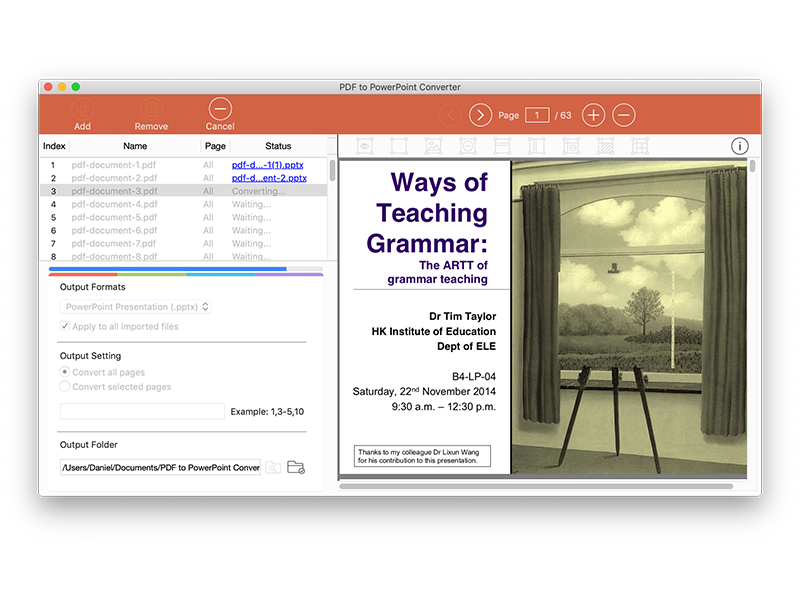Image resolution: width=800 pixels, height=600 pixels.
Task: Click the magnifier icon beside output folder path
Action: [x=273, y=467]
